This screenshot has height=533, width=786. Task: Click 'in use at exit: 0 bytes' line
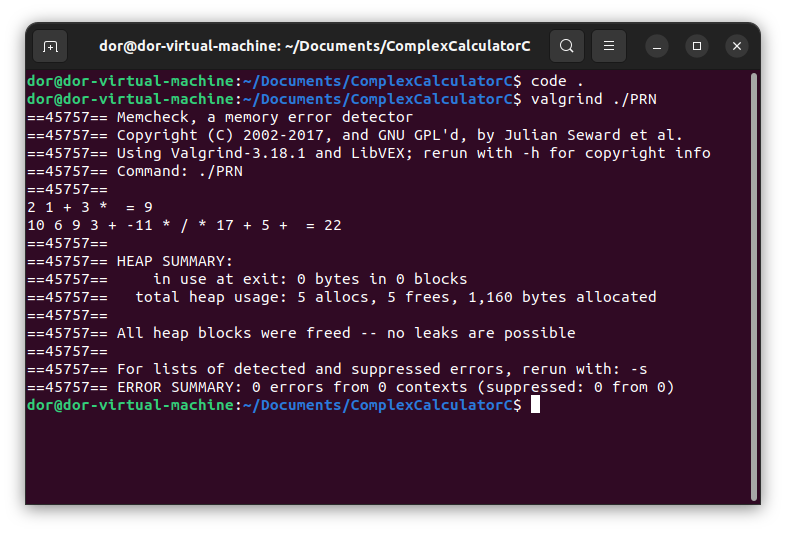[247, 279]
